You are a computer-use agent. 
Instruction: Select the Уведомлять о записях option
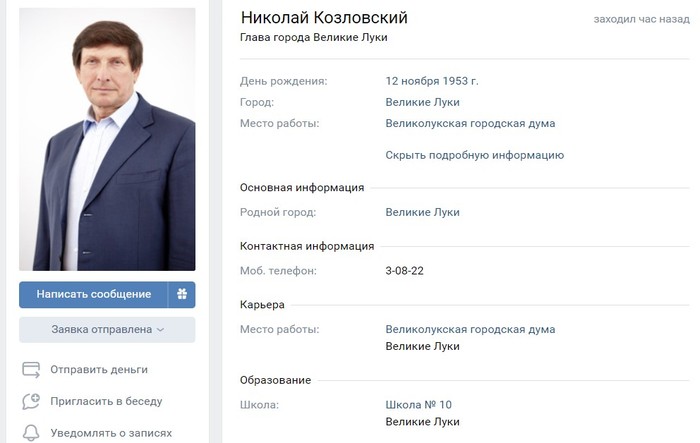111,433
